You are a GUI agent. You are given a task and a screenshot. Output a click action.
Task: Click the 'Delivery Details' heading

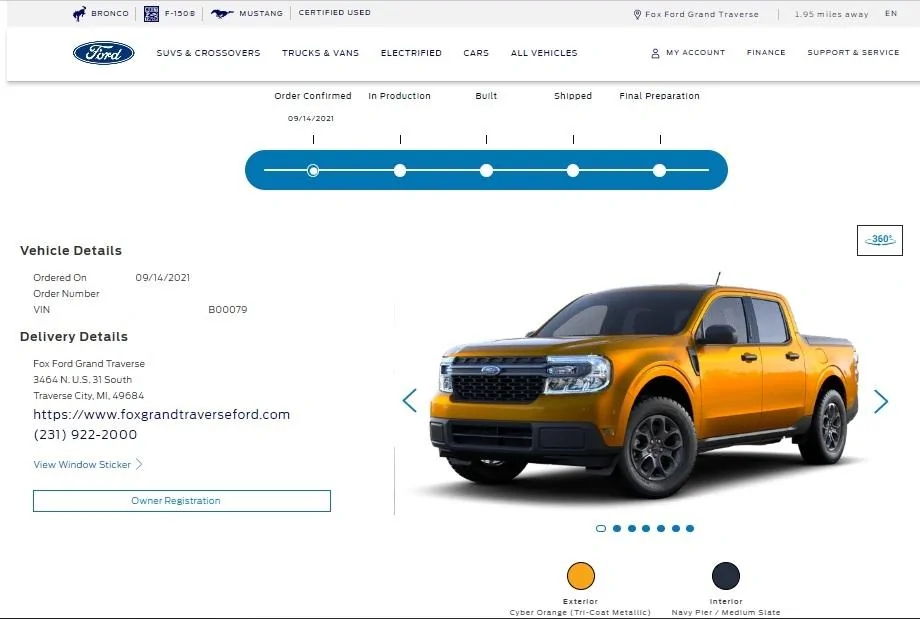click(74, 337)
